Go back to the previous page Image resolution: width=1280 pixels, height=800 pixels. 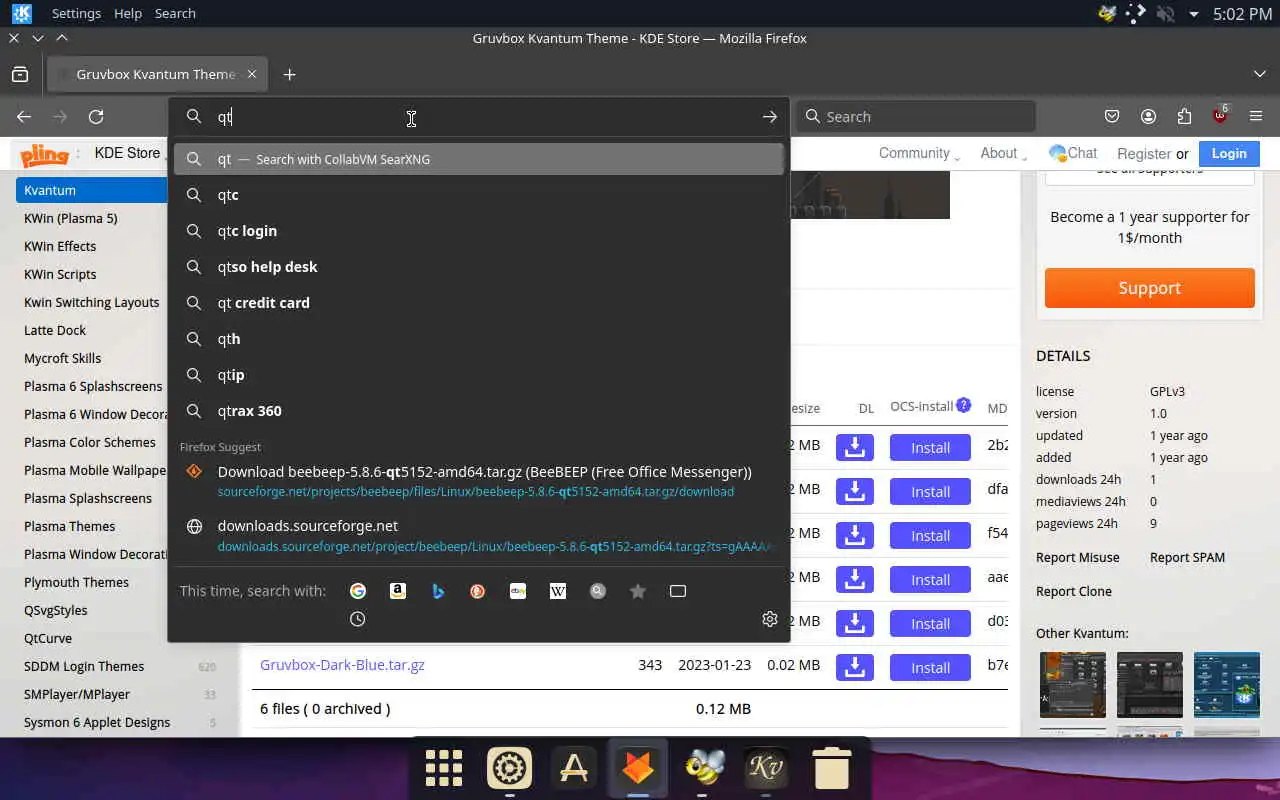[x=24, y=117]
